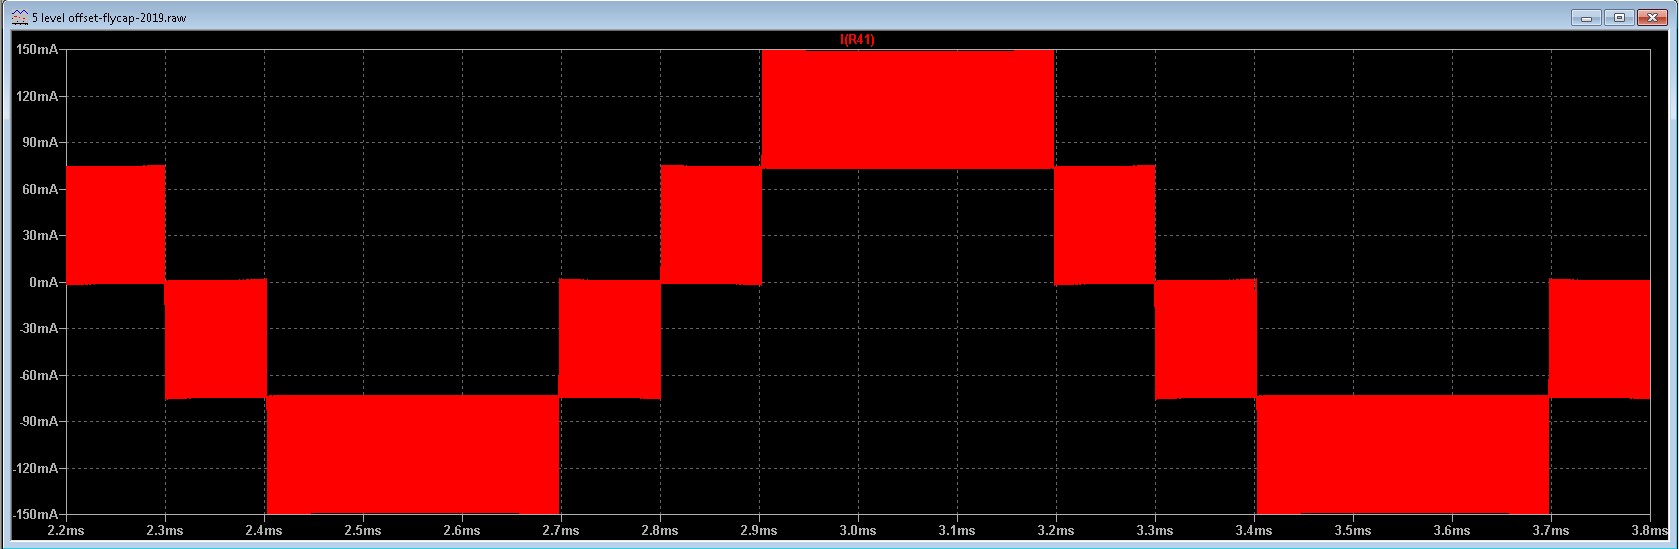Click the 3.6ms time axis label
Viewport: 1679px width, 549px height.
click(x=1452, y=531)
